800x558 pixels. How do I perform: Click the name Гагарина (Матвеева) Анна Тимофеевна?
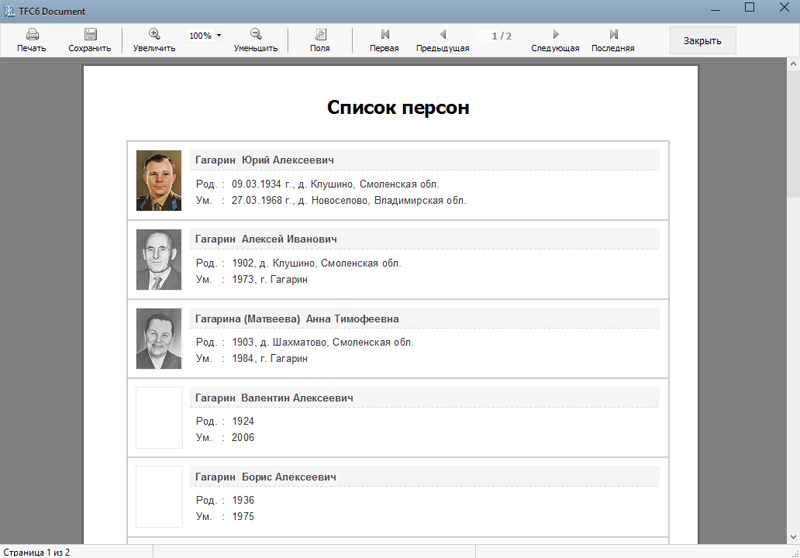(x=297, y=319)
